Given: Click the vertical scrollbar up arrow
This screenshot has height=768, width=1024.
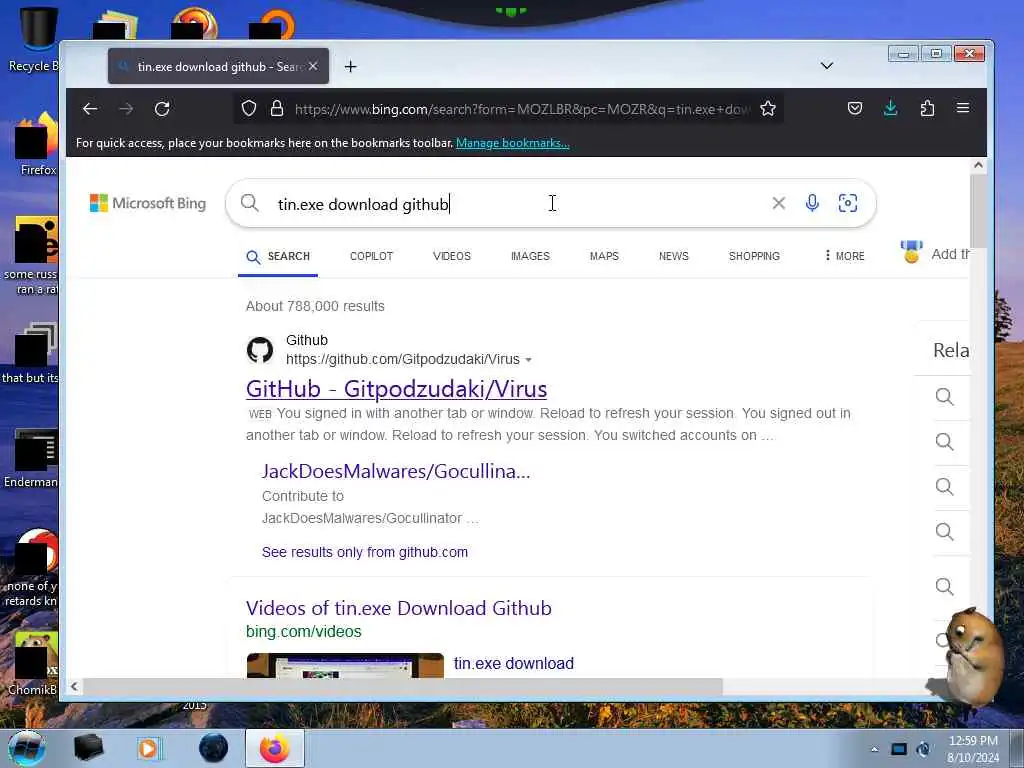Looking at the screenshot, I should 978,165.
